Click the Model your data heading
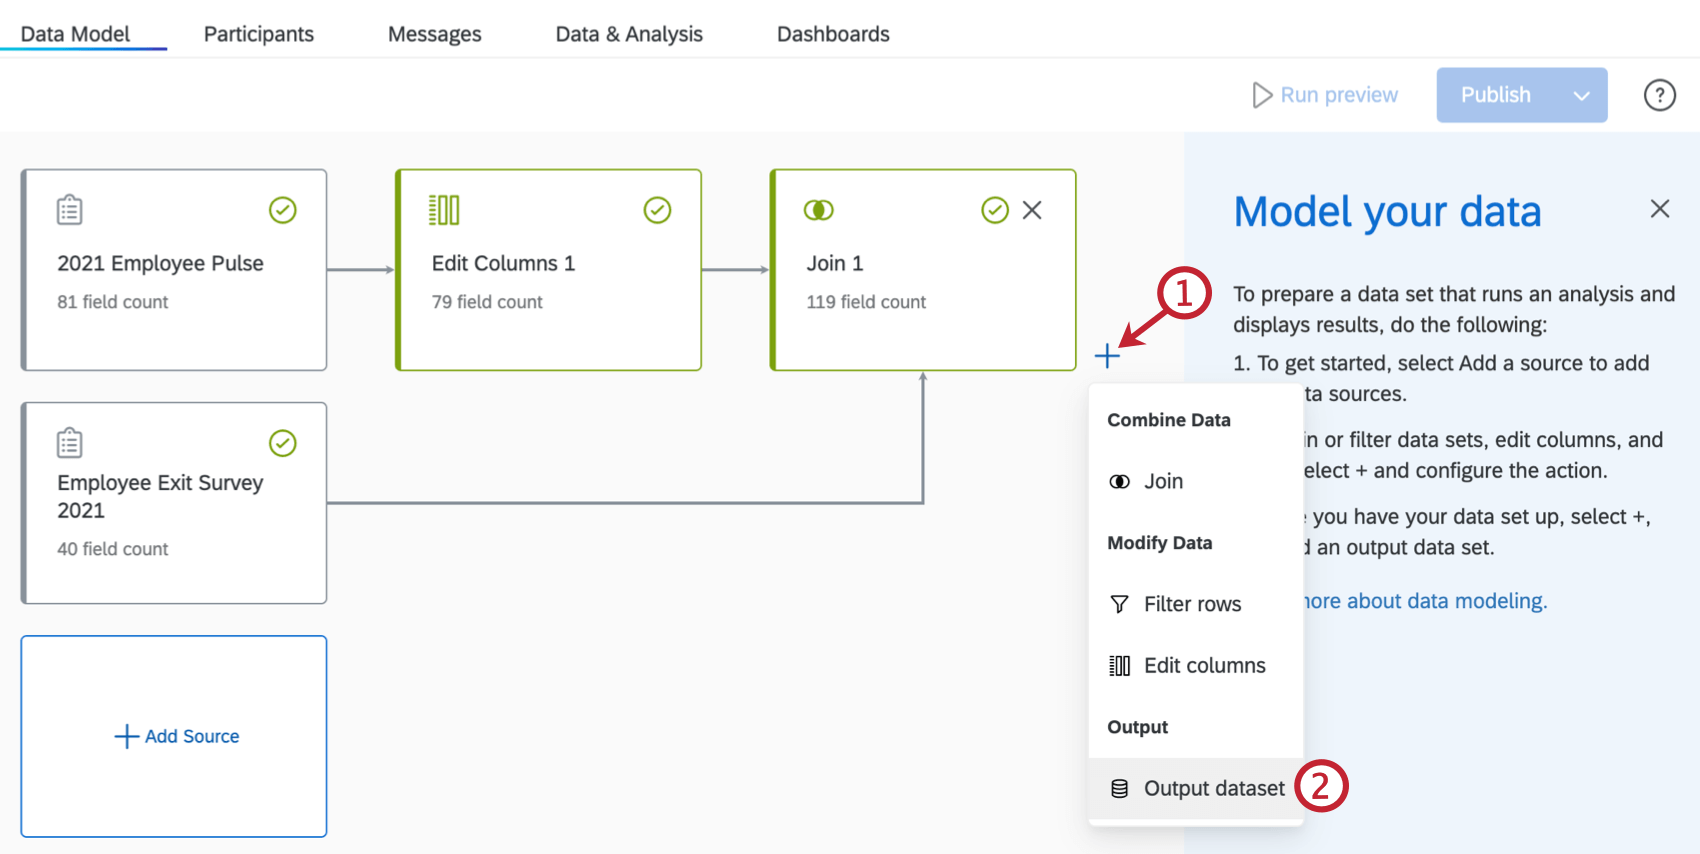This screenshot has height=854, width=1700. point(1388,212)
